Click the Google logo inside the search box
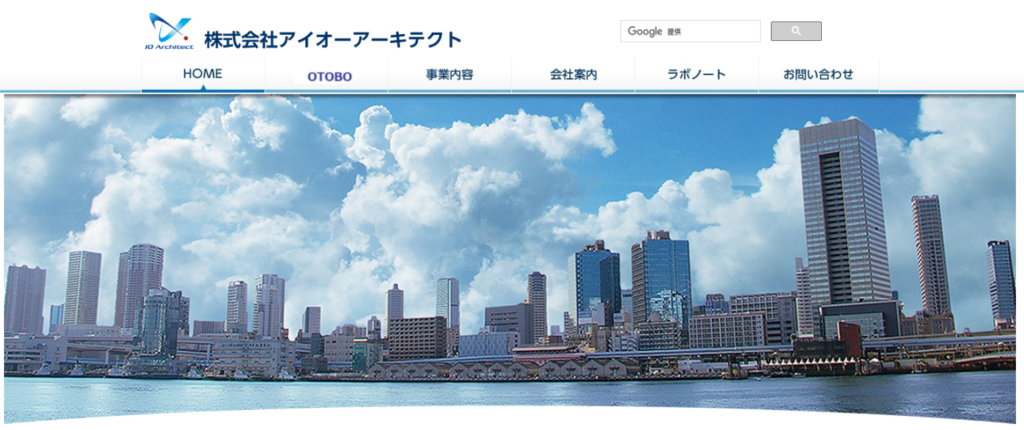 point(645,31)
